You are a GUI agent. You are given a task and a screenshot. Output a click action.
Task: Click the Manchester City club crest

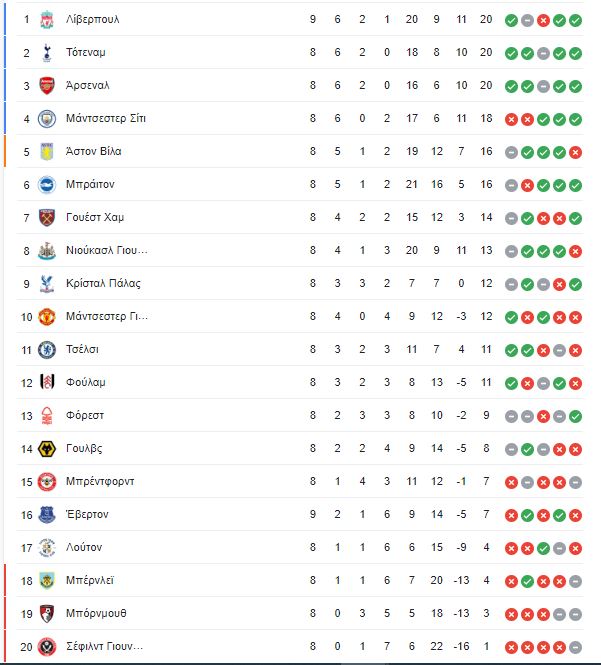coord(47,119)
